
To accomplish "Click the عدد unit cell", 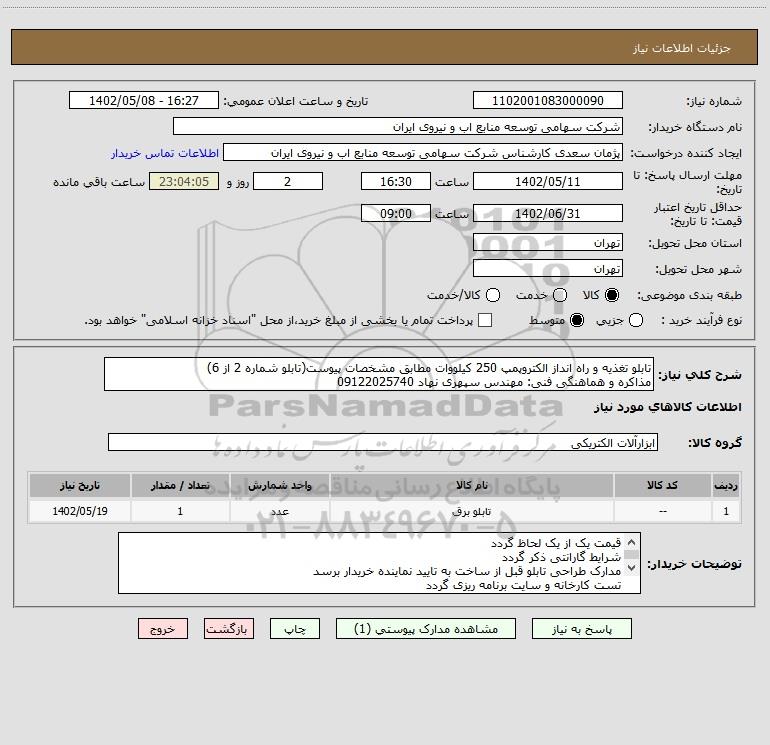I will tap(279, 511).
